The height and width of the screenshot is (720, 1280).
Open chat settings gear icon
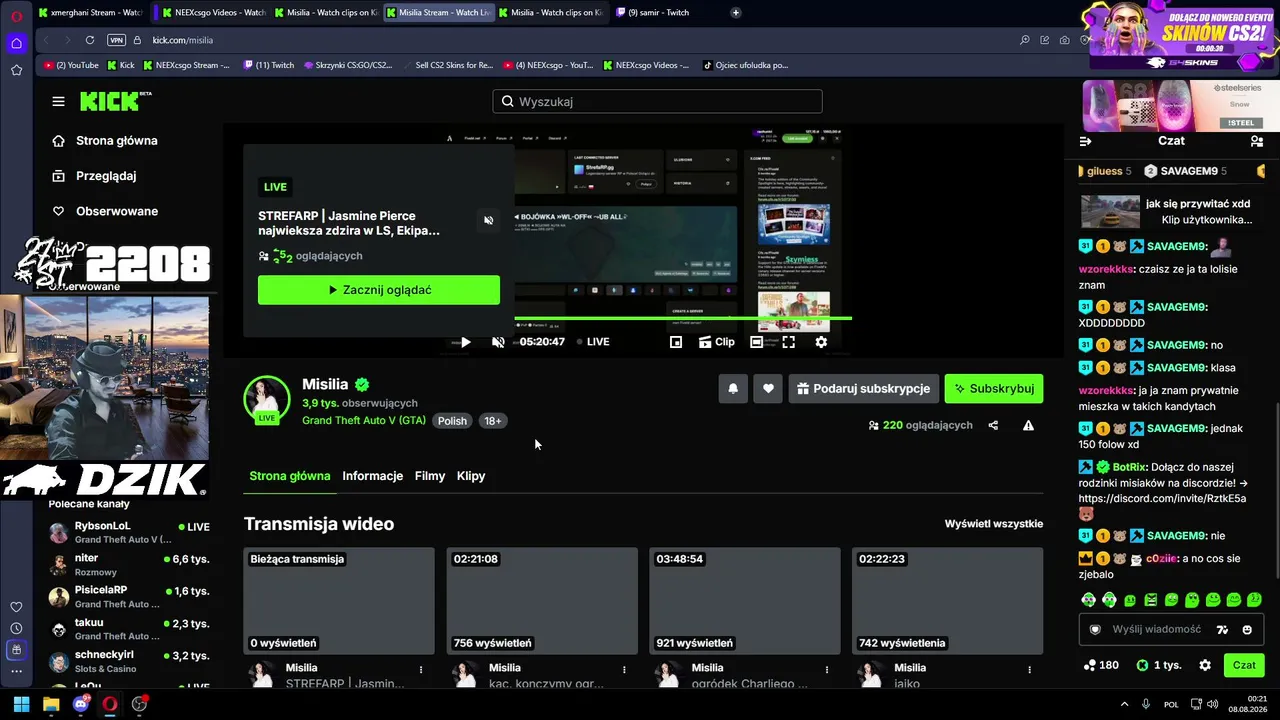coord(1205,665)
